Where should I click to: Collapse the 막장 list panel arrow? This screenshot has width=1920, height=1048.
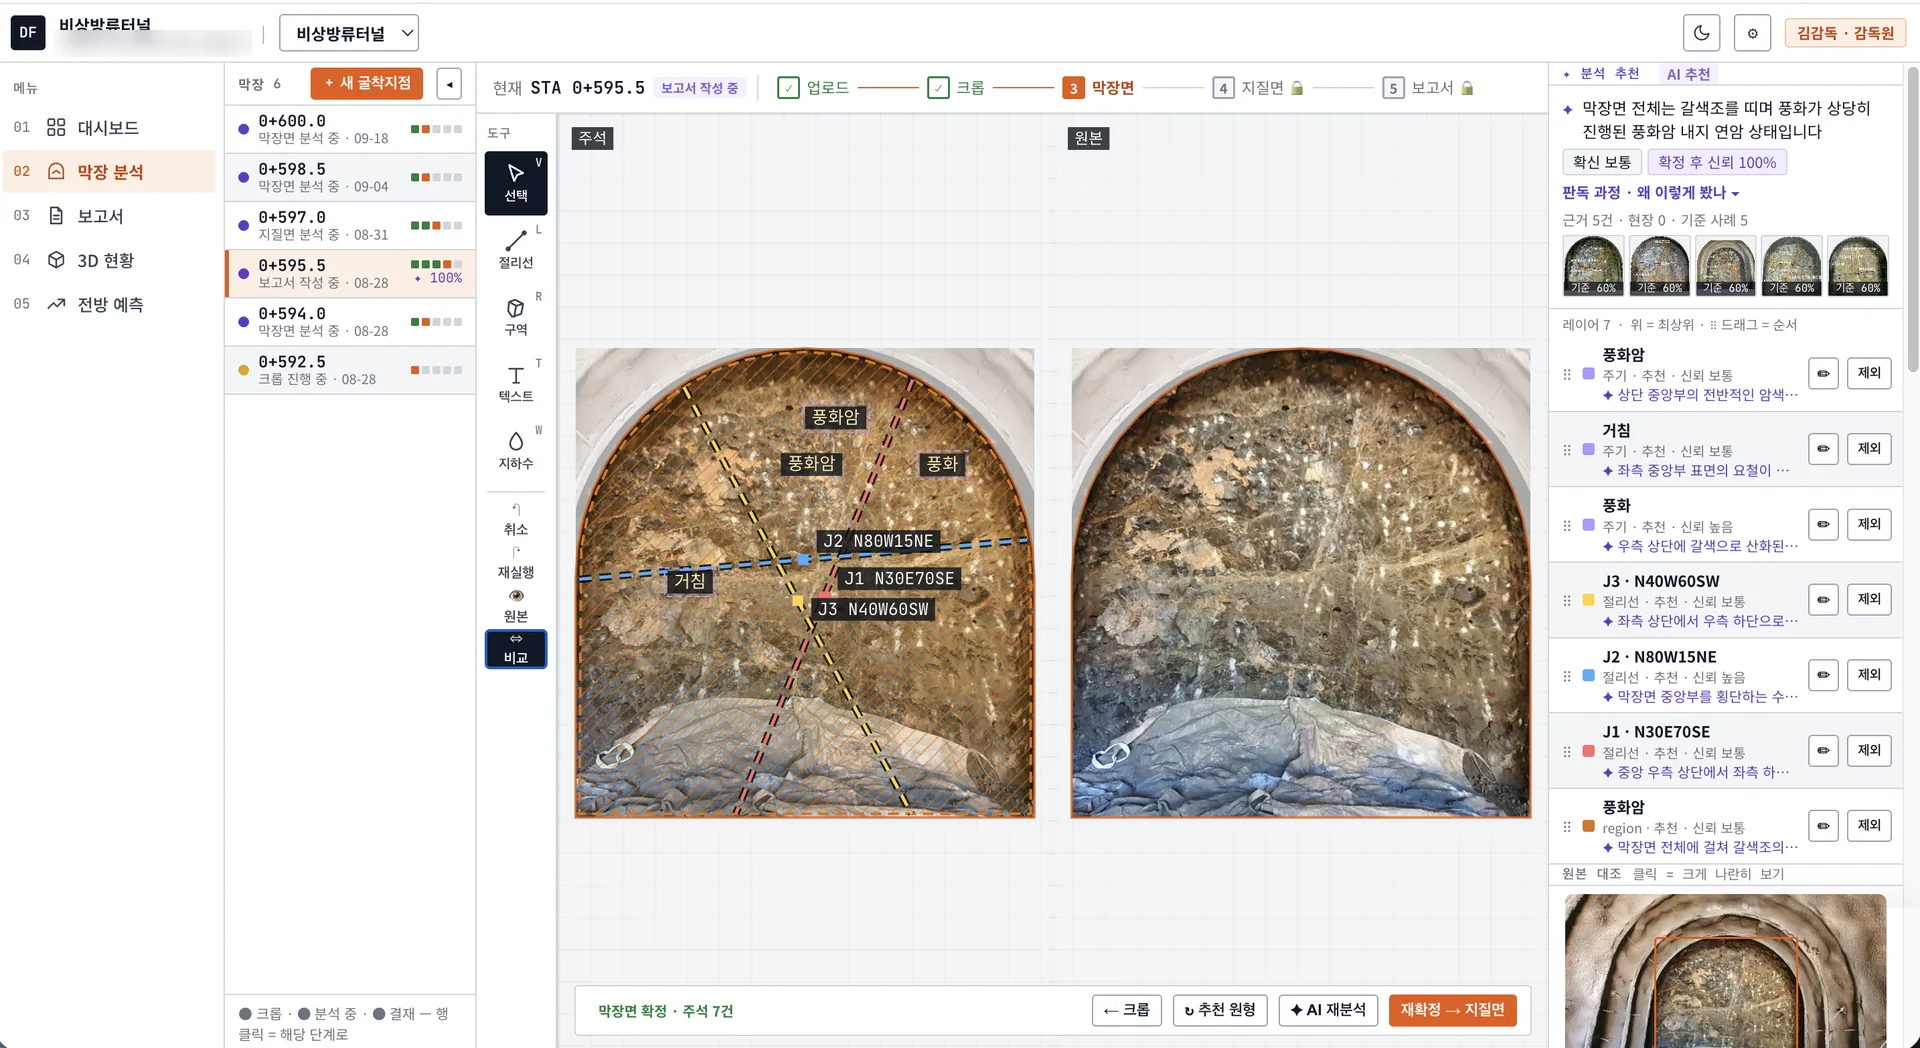tap(449, 84)
